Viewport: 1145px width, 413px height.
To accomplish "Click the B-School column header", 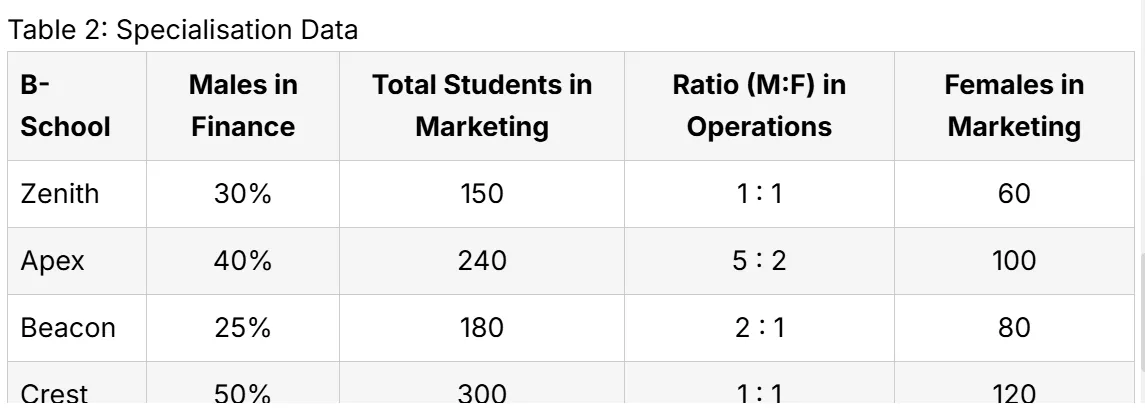I will click(65, 106).
